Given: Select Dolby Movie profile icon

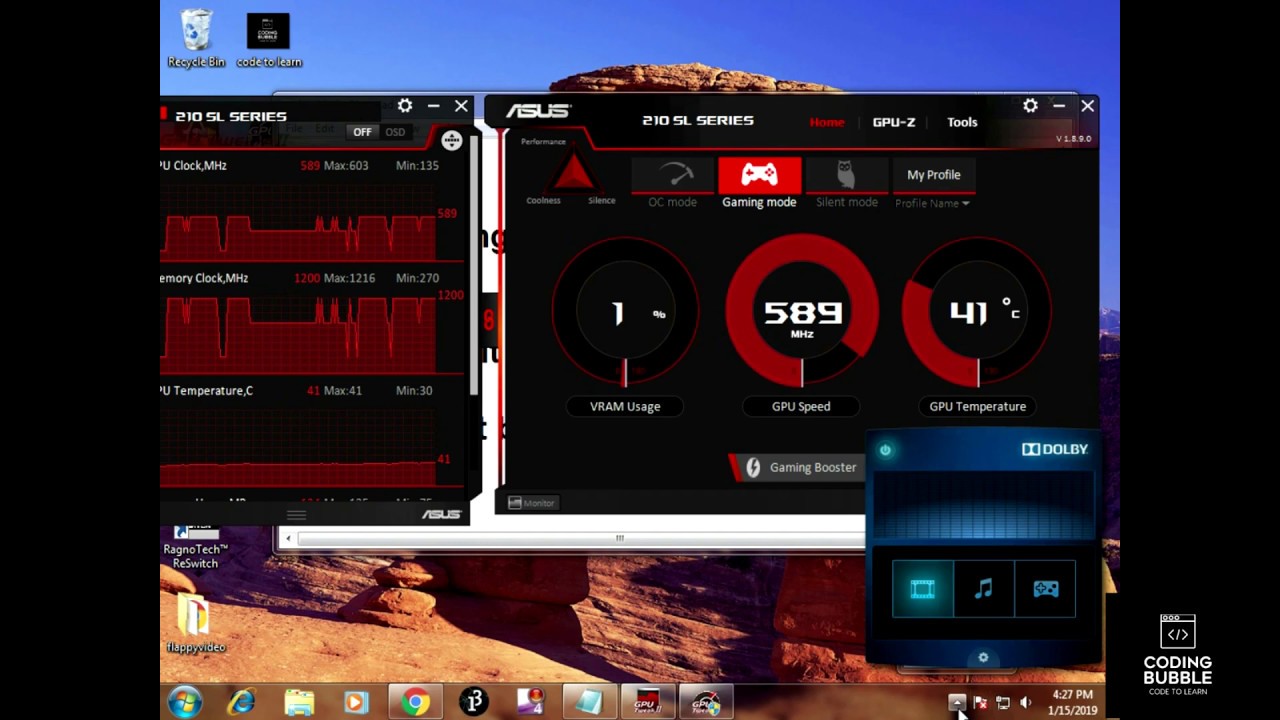Looking at the screenshot, I should pos(922,589).
